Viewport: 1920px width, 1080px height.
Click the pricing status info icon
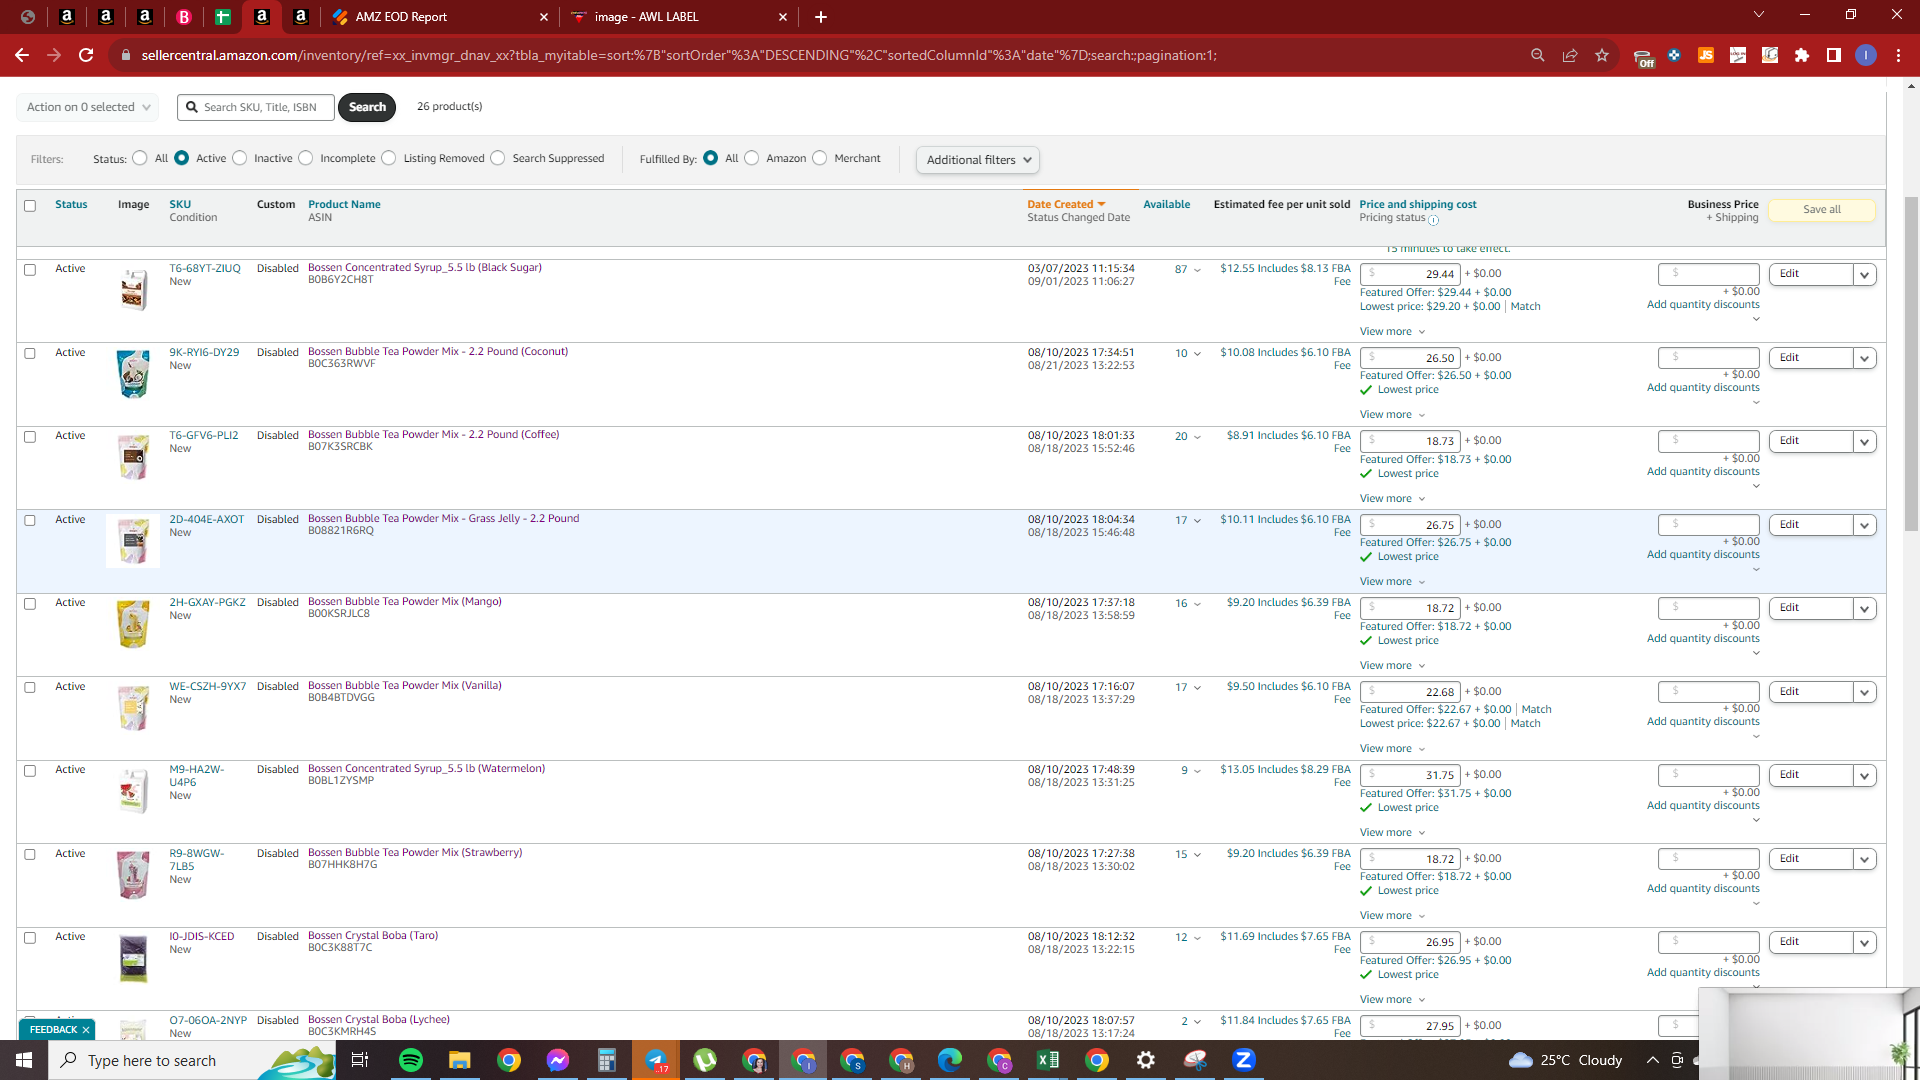click(x=1433, y=220)
